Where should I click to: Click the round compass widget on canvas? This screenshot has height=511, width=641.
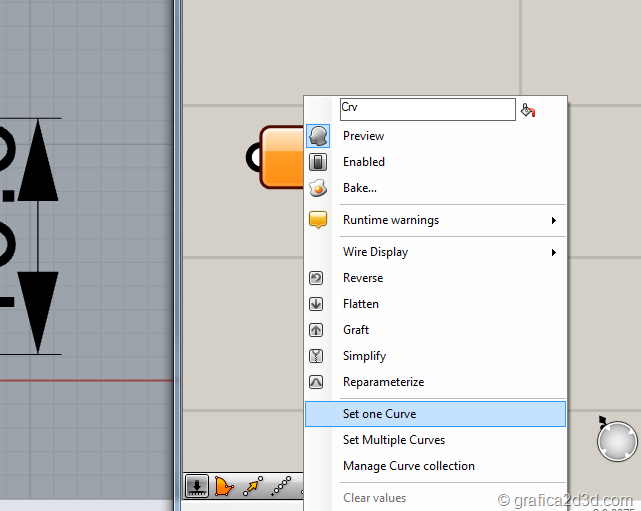click(x=617, y=440)
